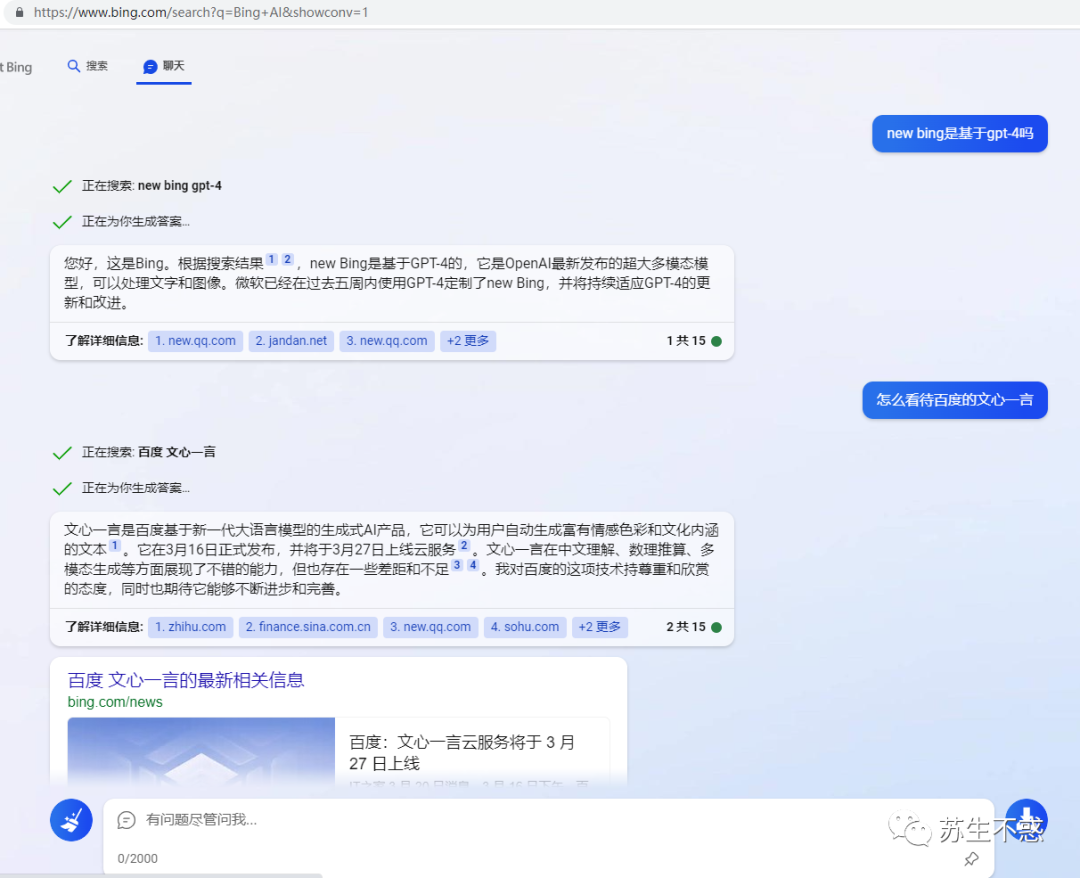Click citation 2 after 上线云服务
Image resolution: width=1080 pixels, height=878 pixels.
point(464,545)
